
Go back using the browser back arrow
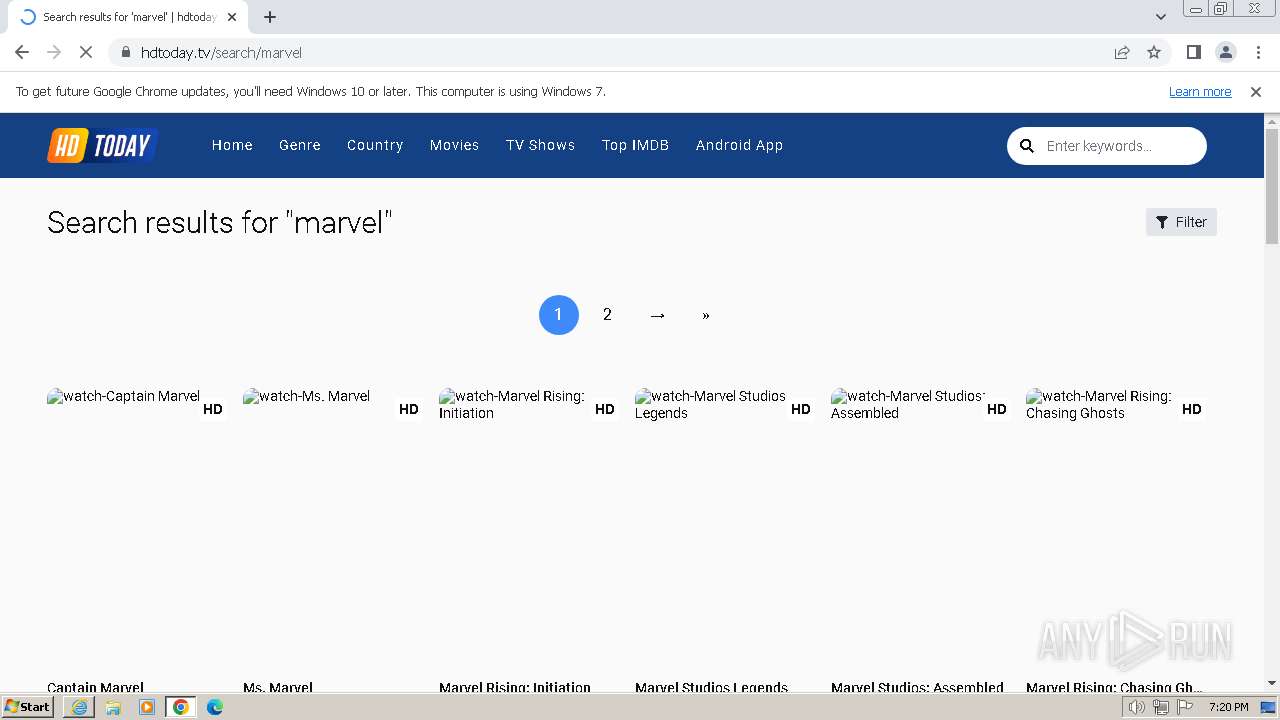point(22,52)
